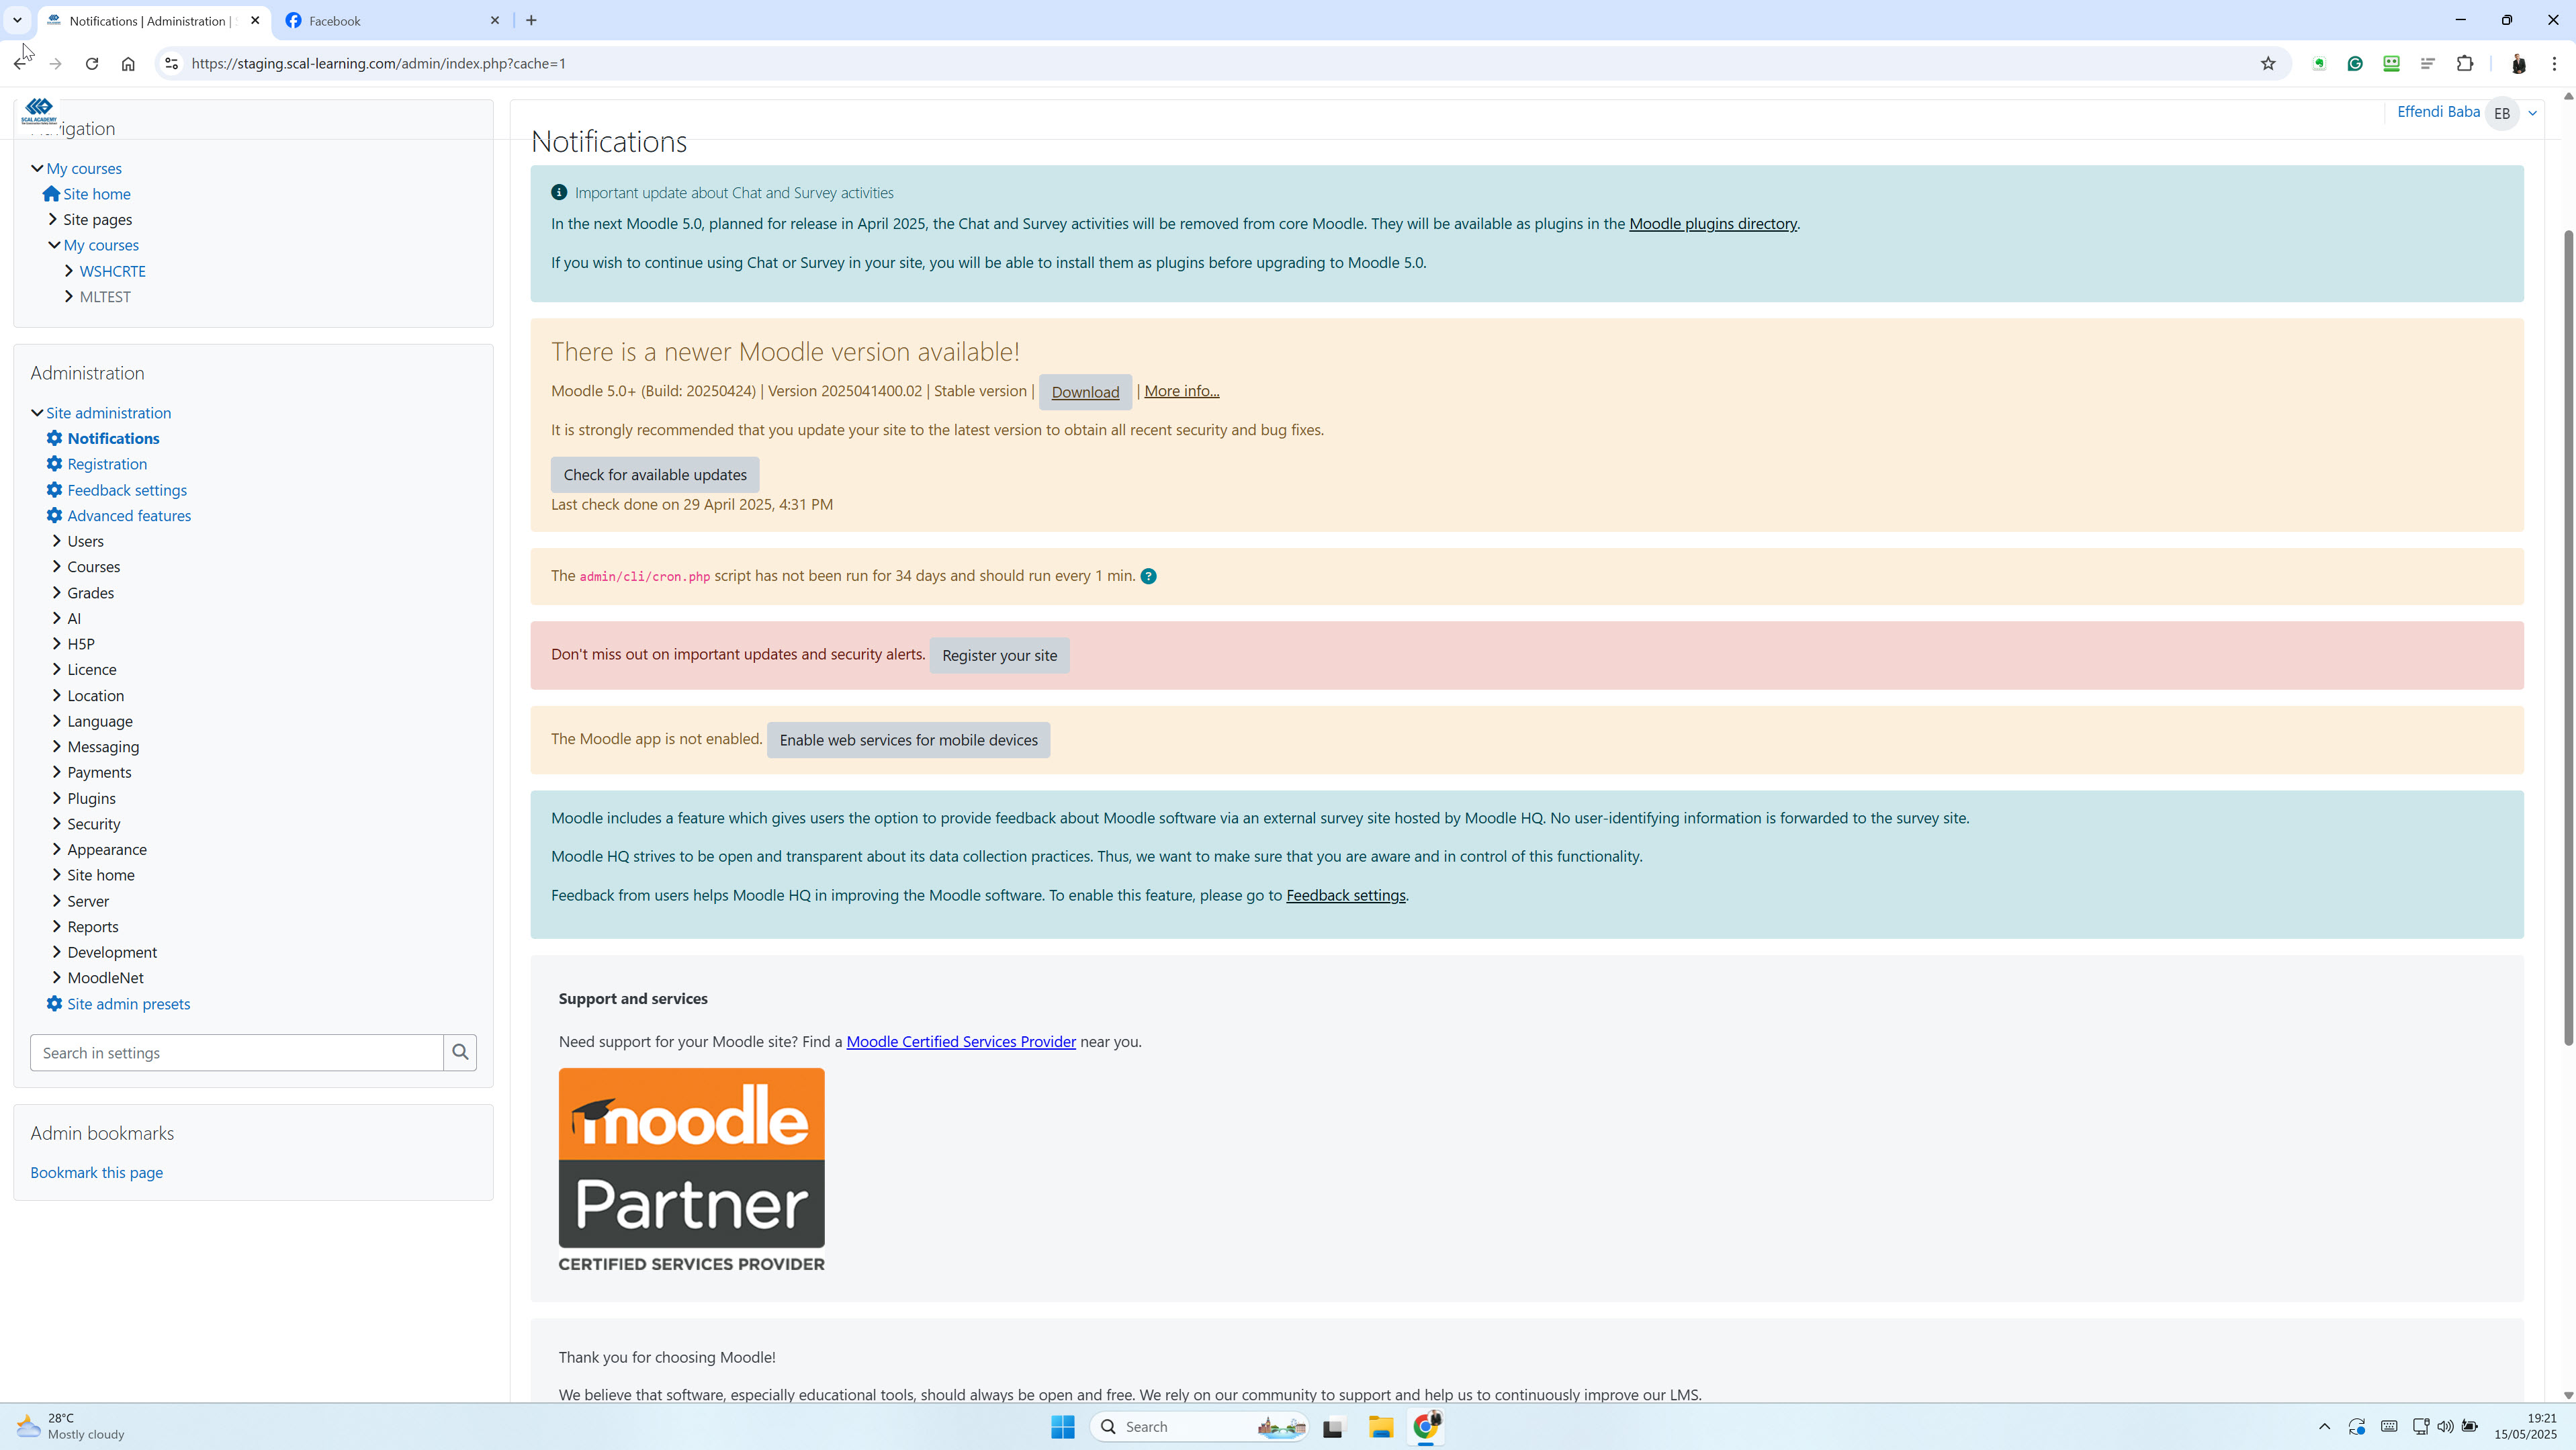Screen dimensions: 2576x1450
Task: Click the page vertical scrollbar
Action: pyautogui.click(x=2567, y=637)
